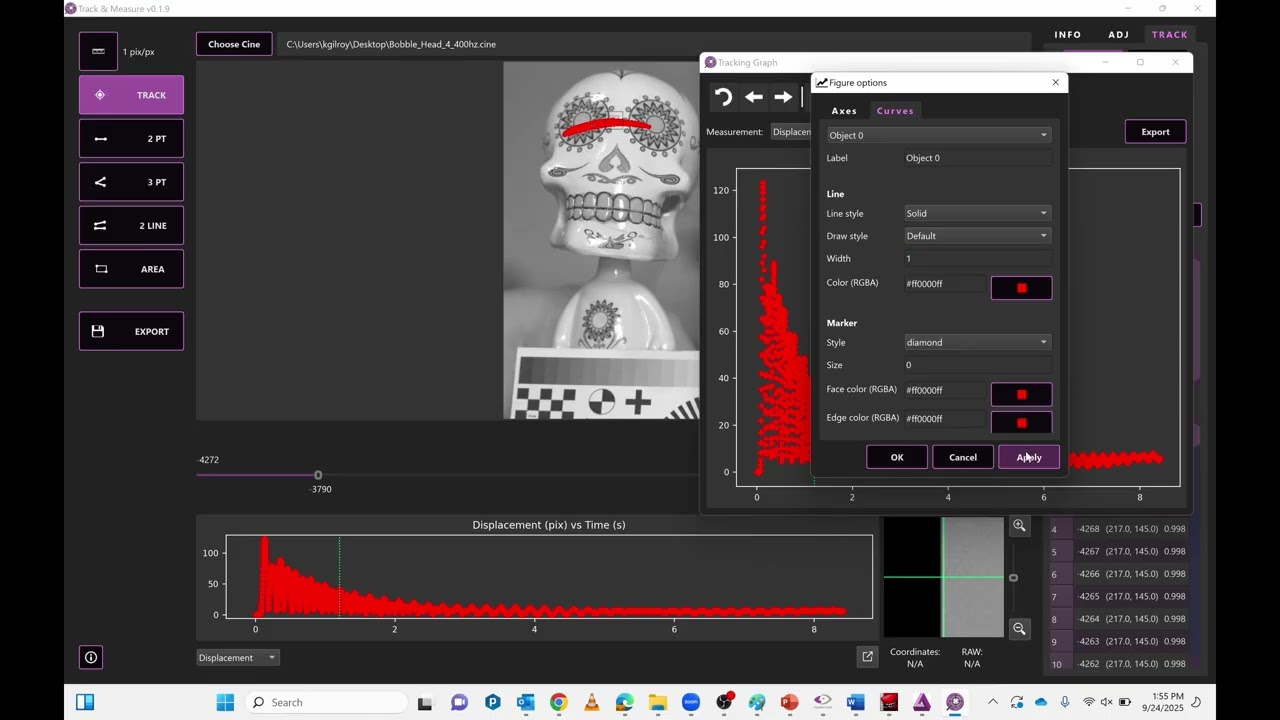Click the back arrow in Tracking Graph toolbar
The height and width of the screenshot is (720, 1280).
click(754, 97)
